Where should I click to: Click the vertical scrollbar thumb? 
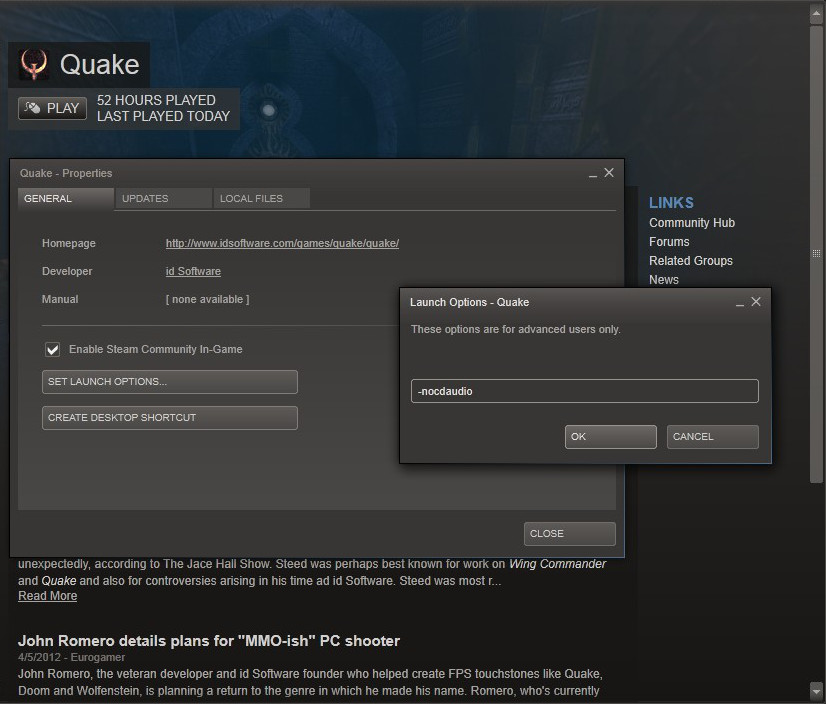point(816,253)
